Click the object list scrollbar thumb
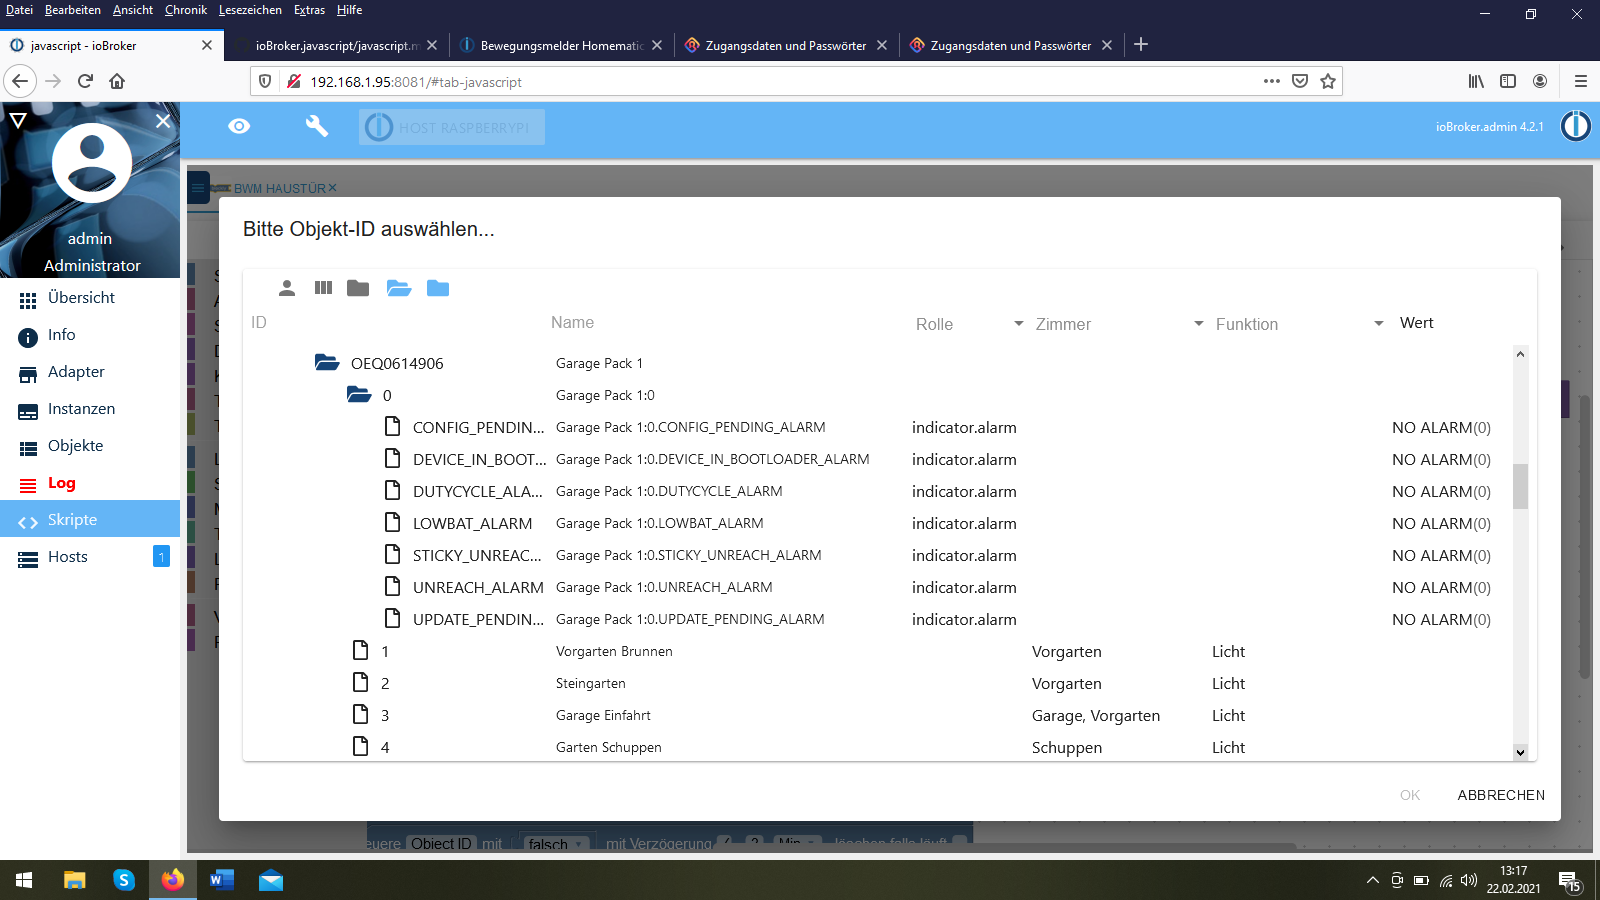Image resolution: width=1600 pixels, height=900 pixels. pyautogui.click(x=1520, y=486)
